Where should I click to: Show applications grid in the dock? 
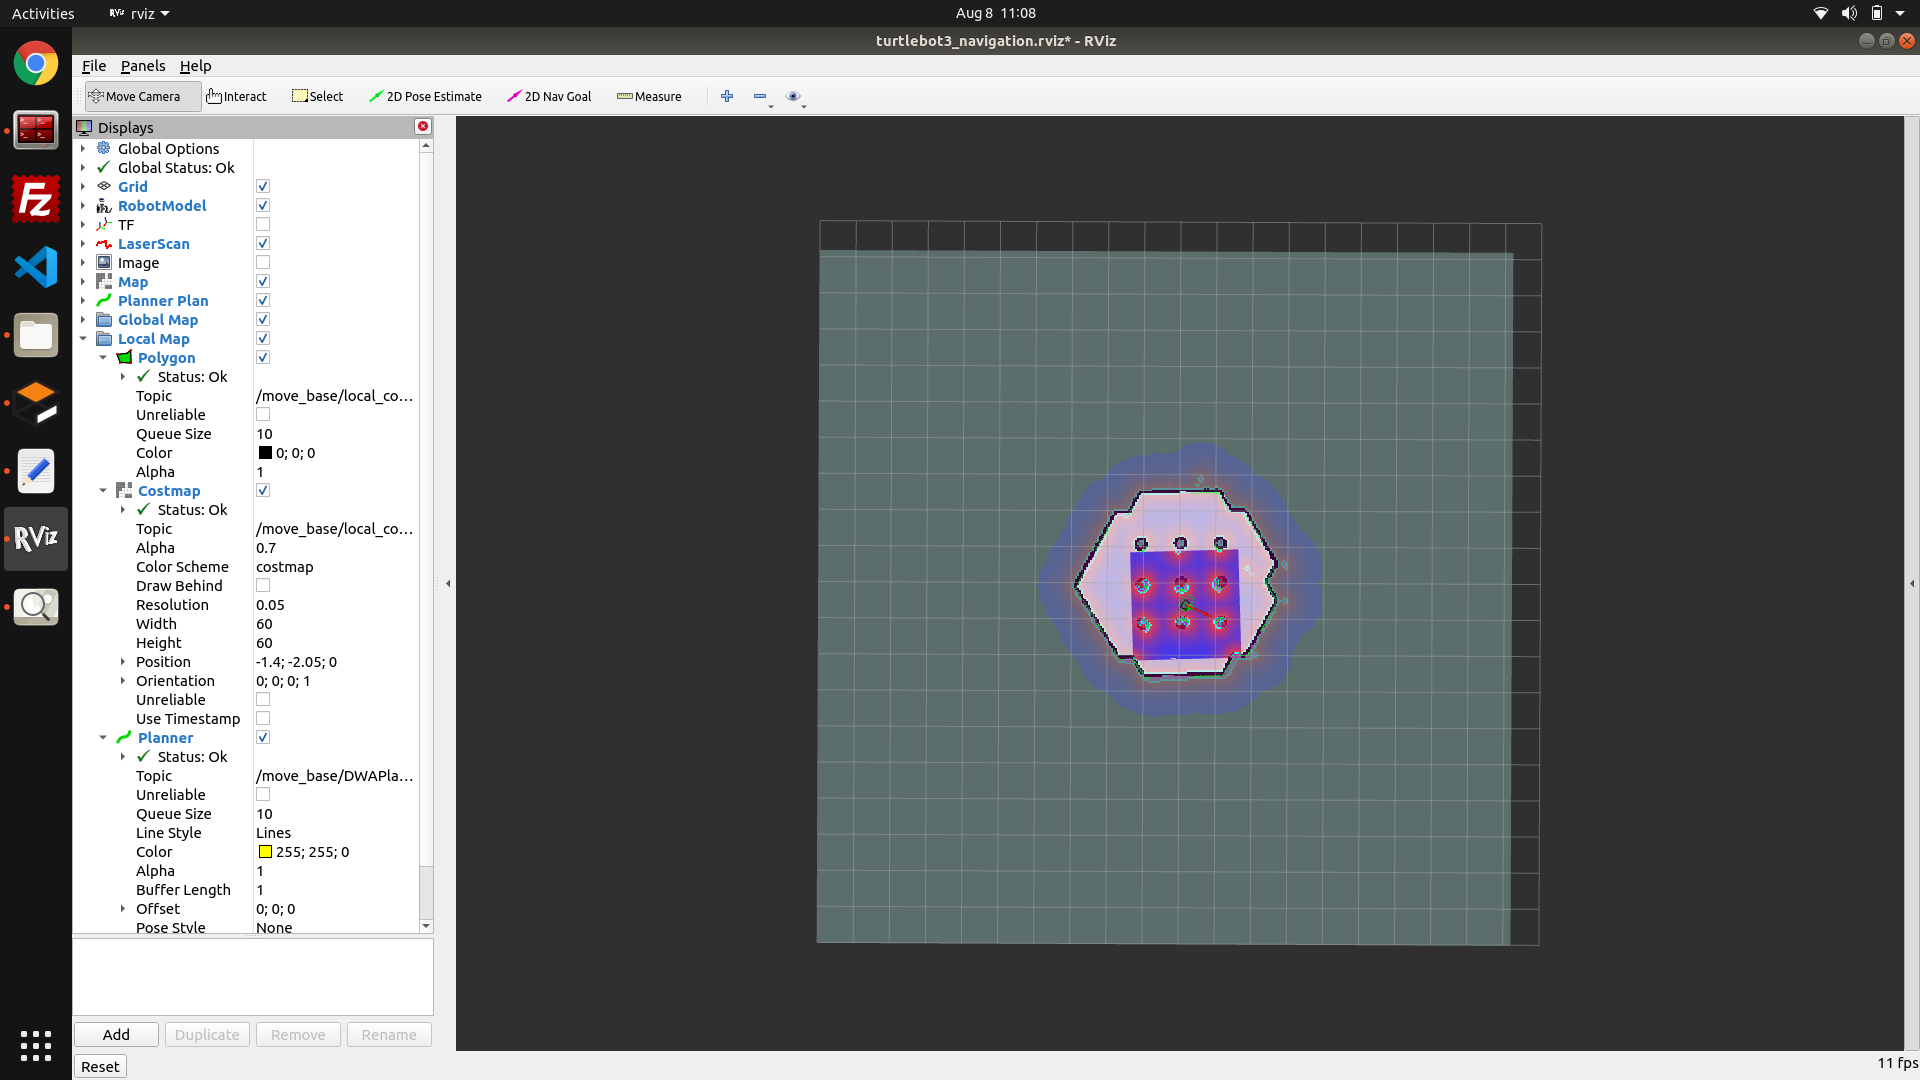tap(36, 1046)
